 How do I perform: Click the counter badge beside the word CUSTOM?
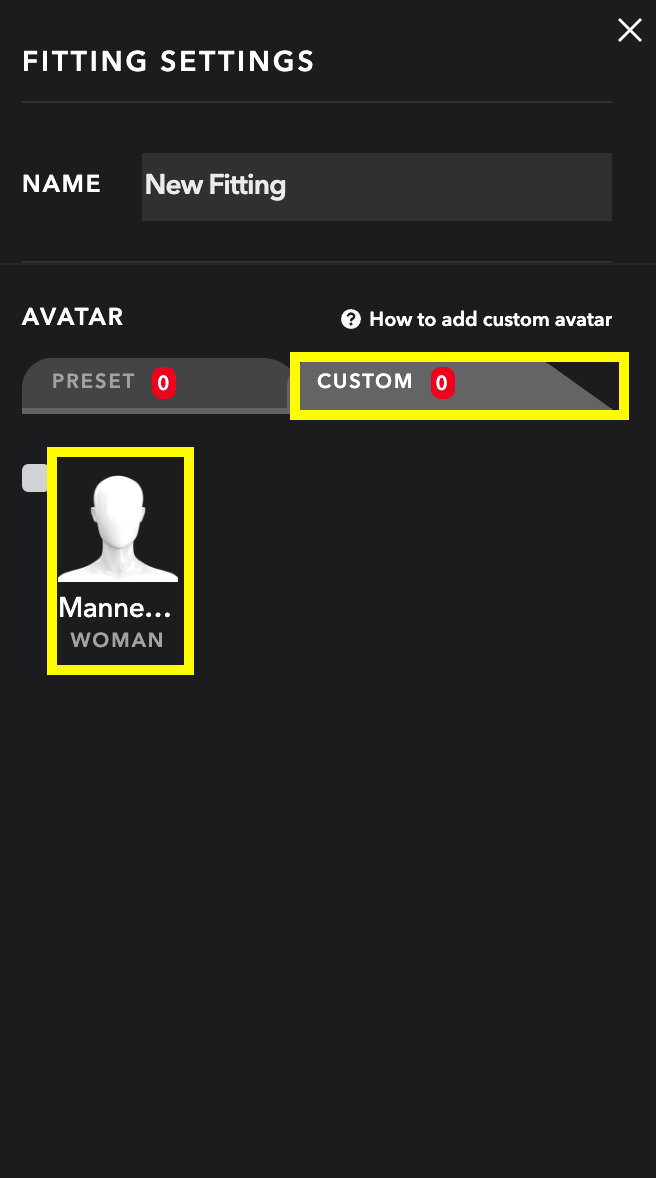(x=443, y=382)
